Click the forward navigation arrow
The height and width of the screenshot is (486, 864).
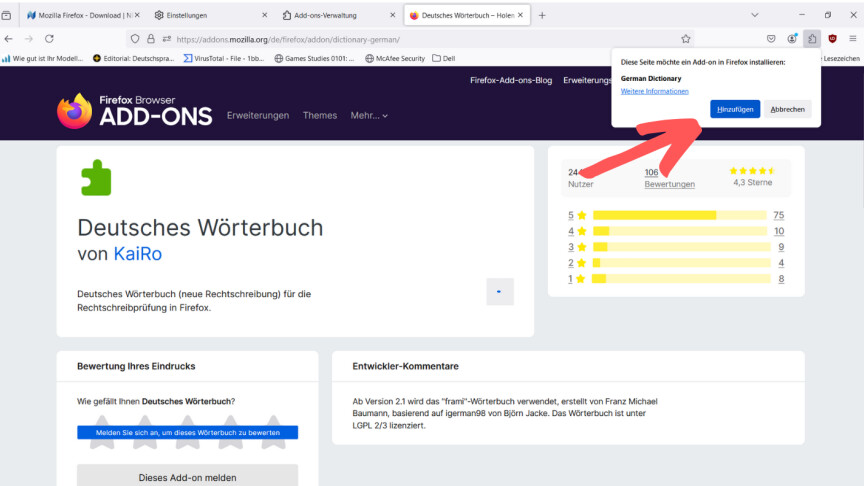(x=29, y=39)
